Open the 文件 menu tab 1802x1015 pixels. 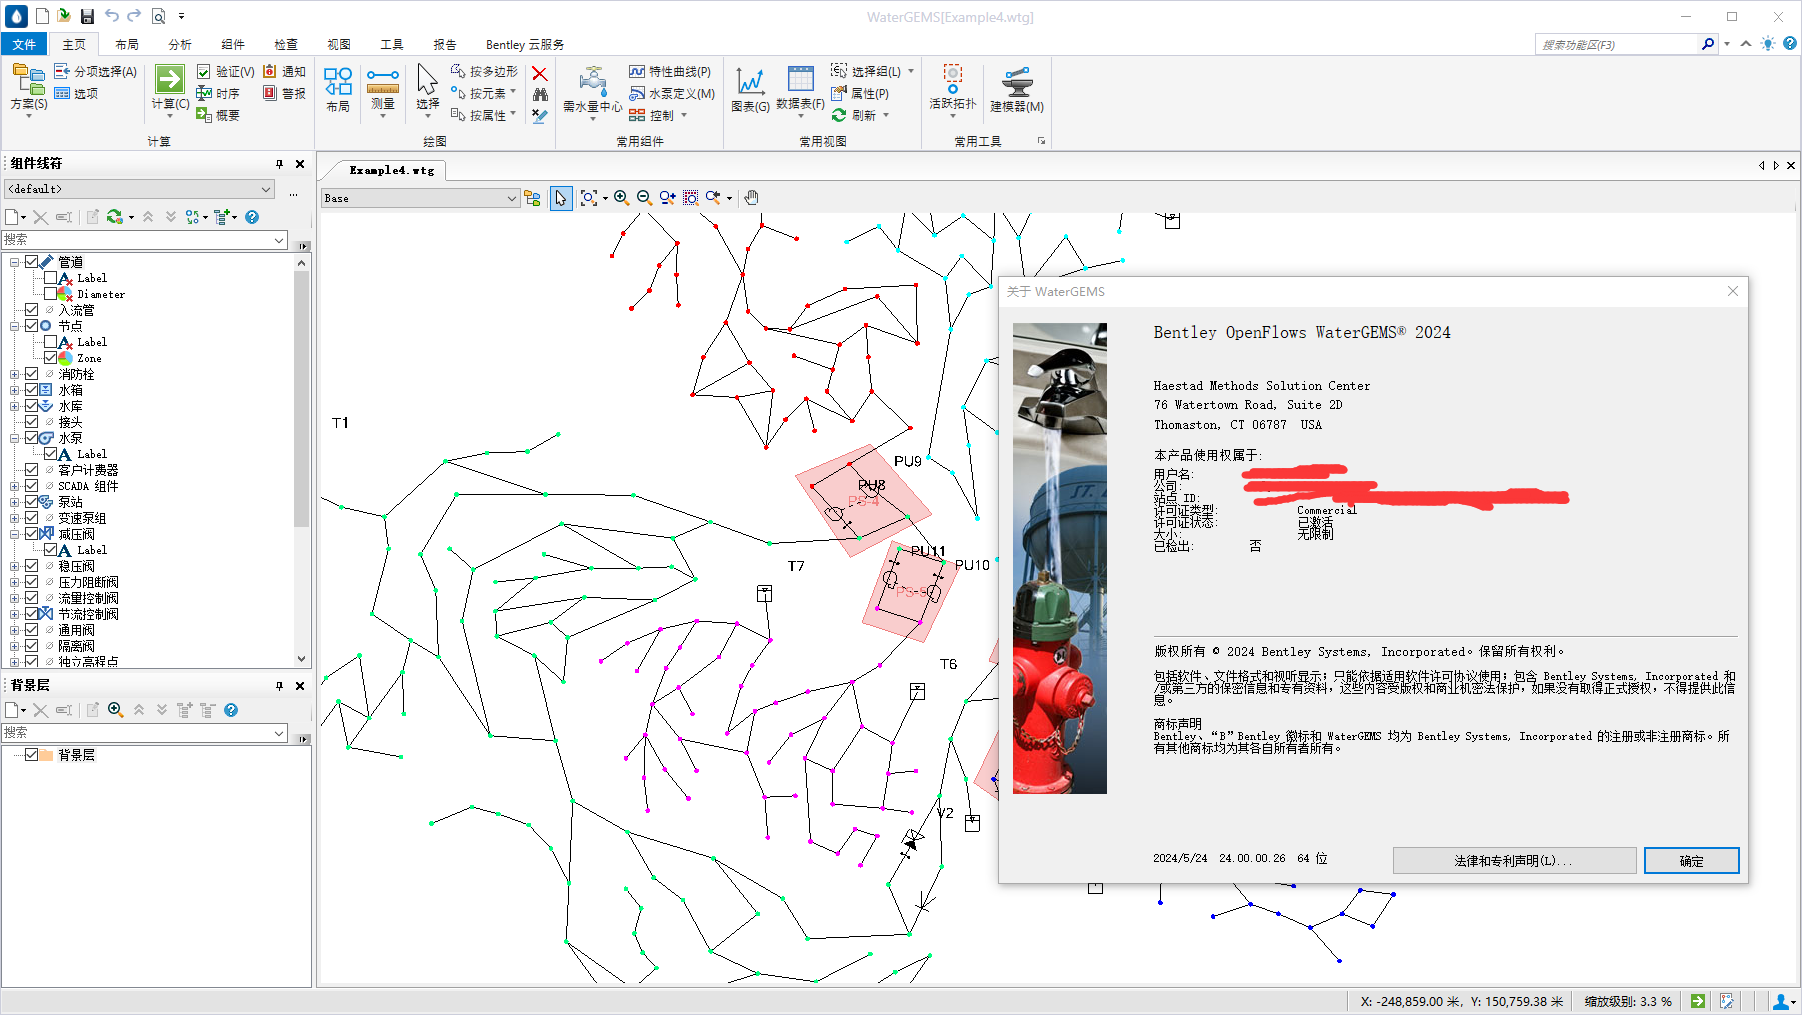pyautogui.click(x=24, y=44)
